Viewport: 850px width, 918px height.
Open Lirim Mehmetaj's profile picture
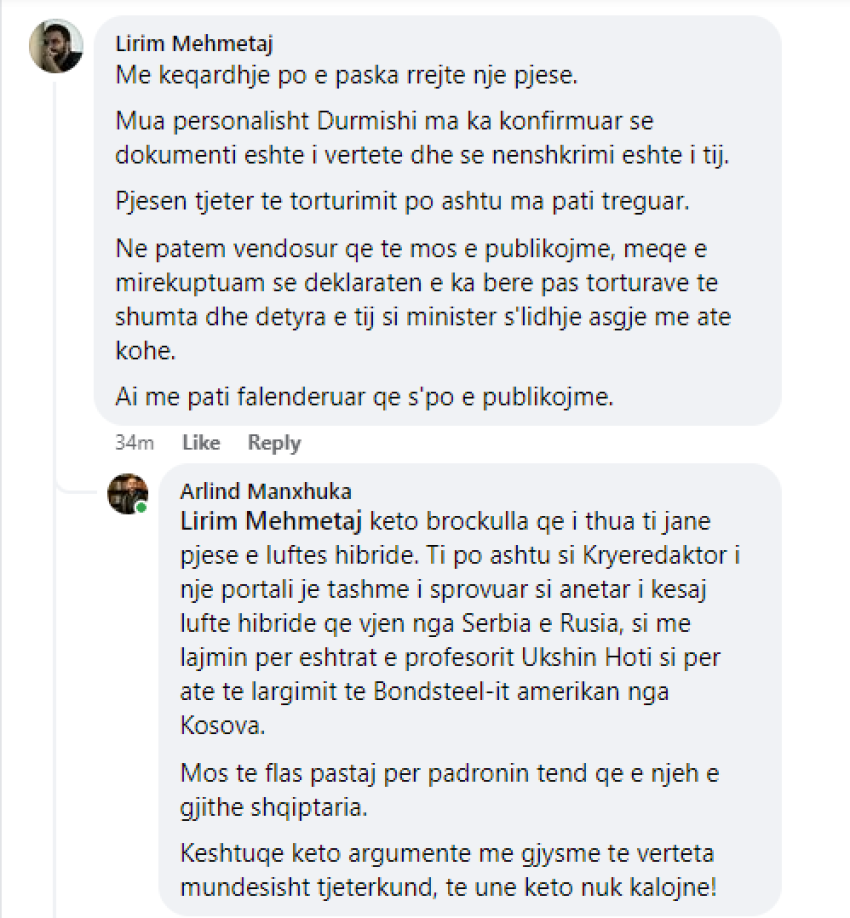56,46
